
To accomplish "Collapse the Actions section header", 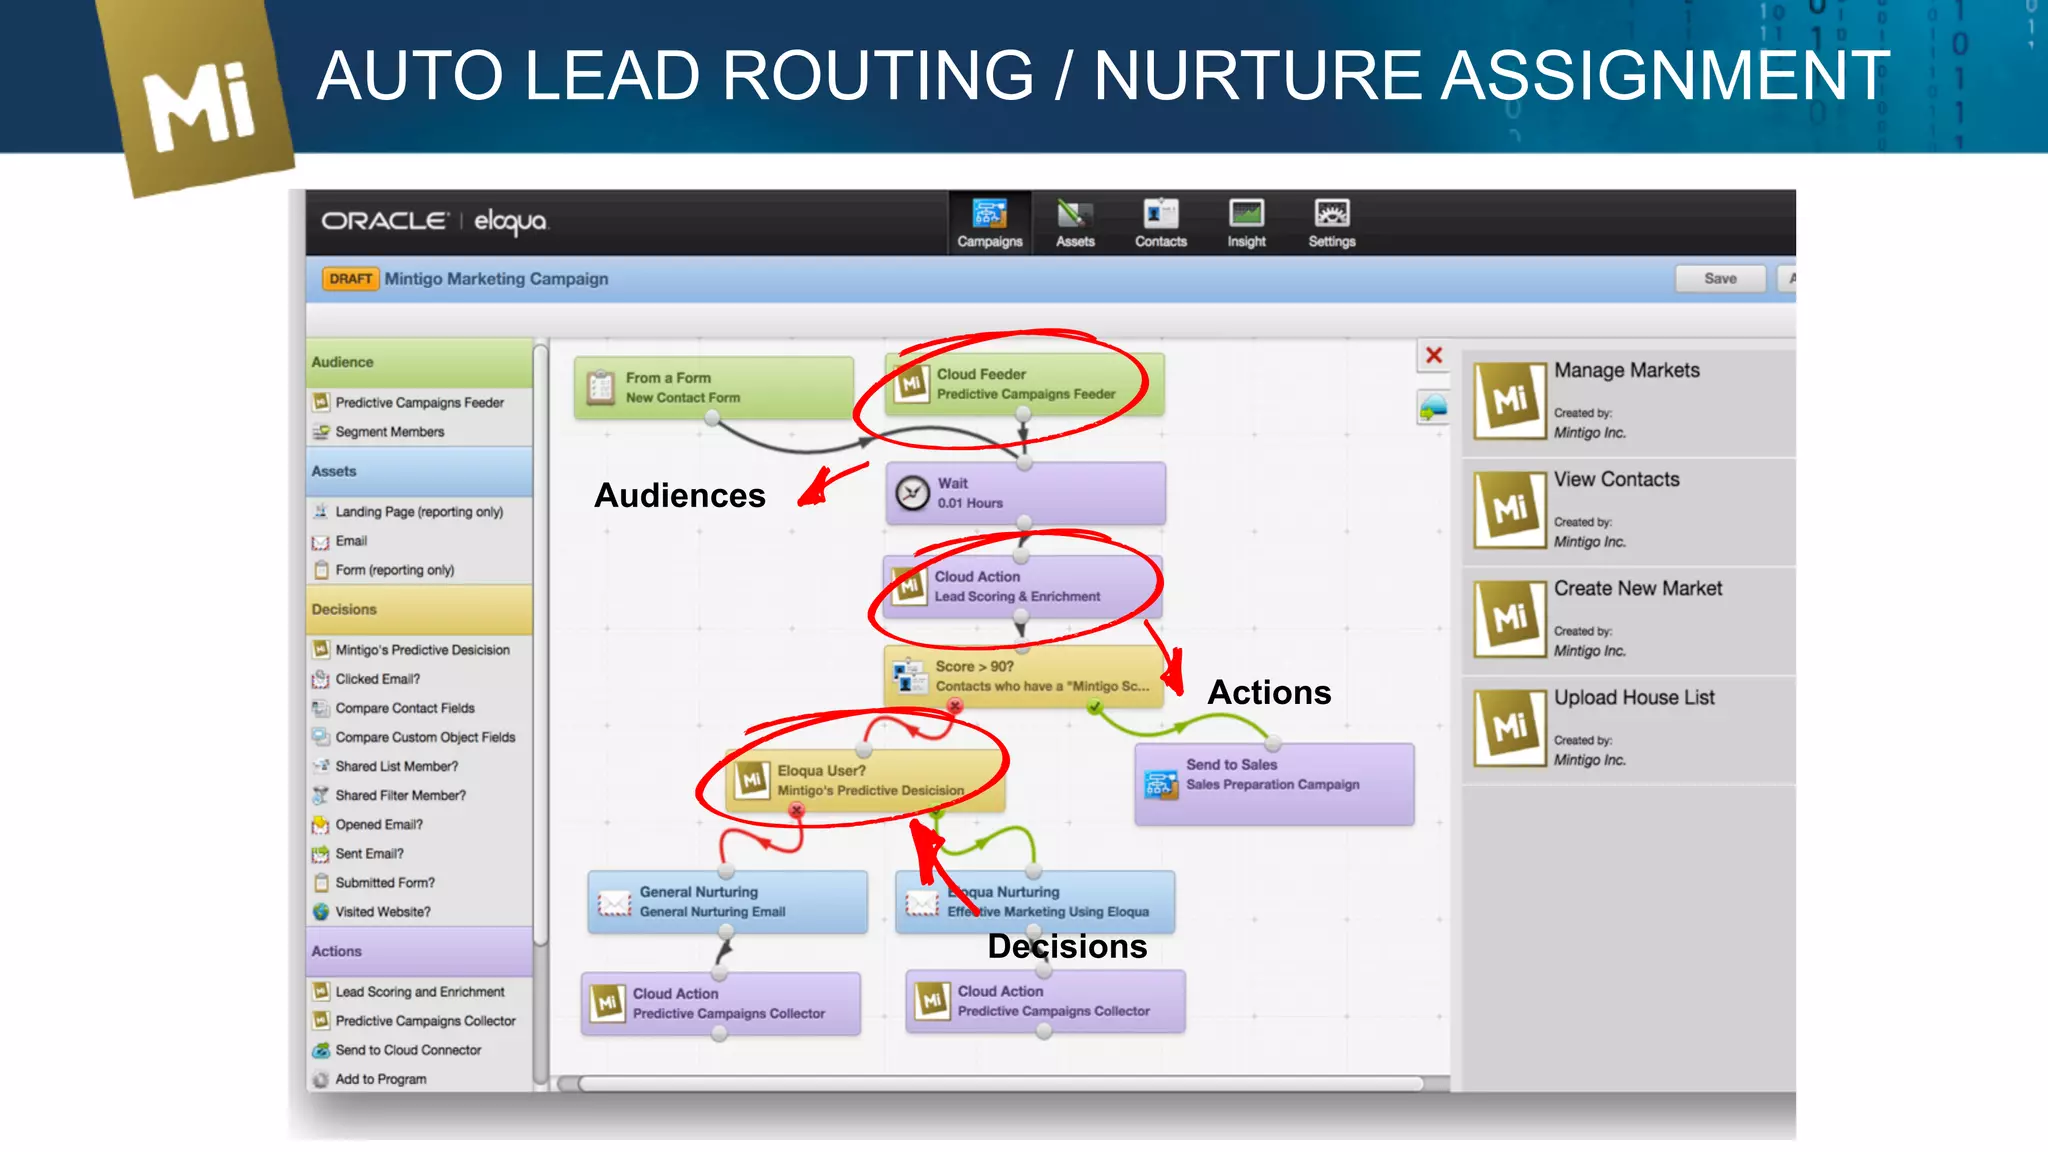I will [419, 951].
